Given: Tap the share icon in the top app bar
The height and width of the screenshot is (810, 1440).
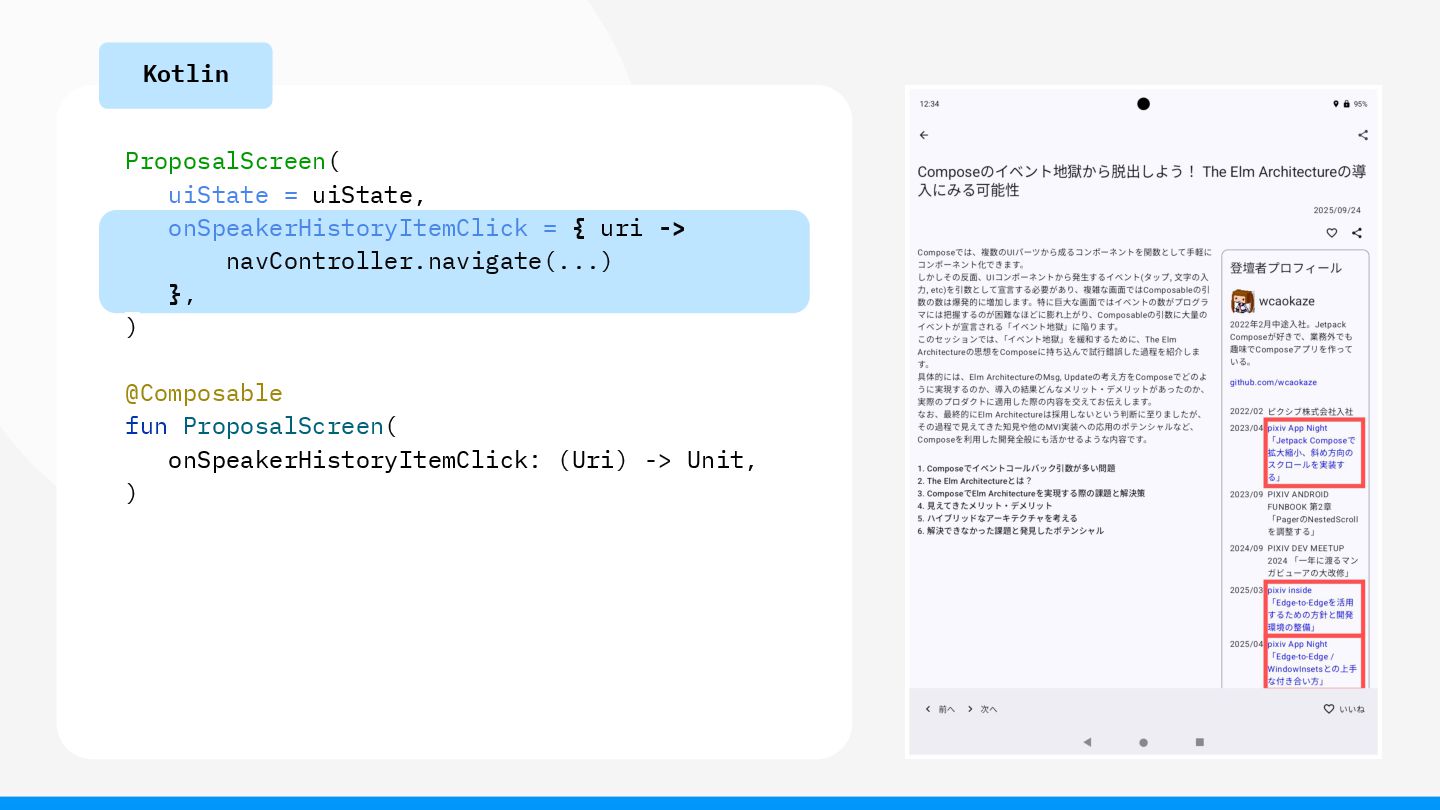Looking at the screenshot, I should pos(1363,135).
